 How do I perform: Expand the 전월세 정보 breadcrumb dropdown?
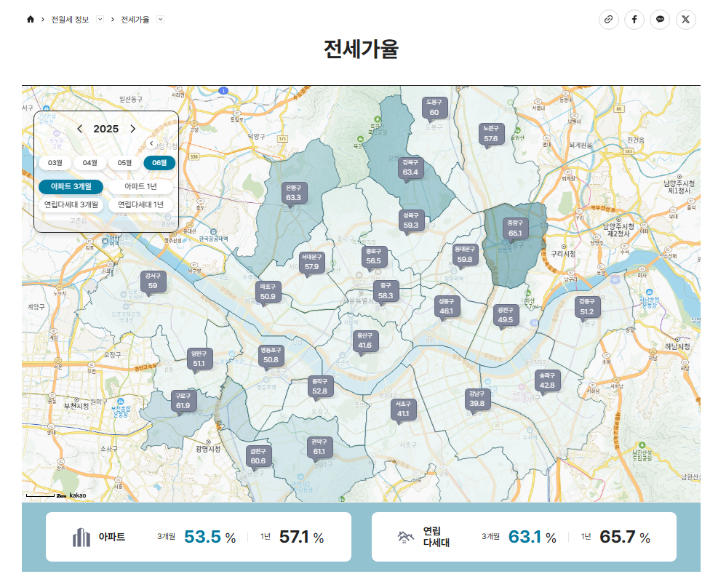[x=100, y=19]
